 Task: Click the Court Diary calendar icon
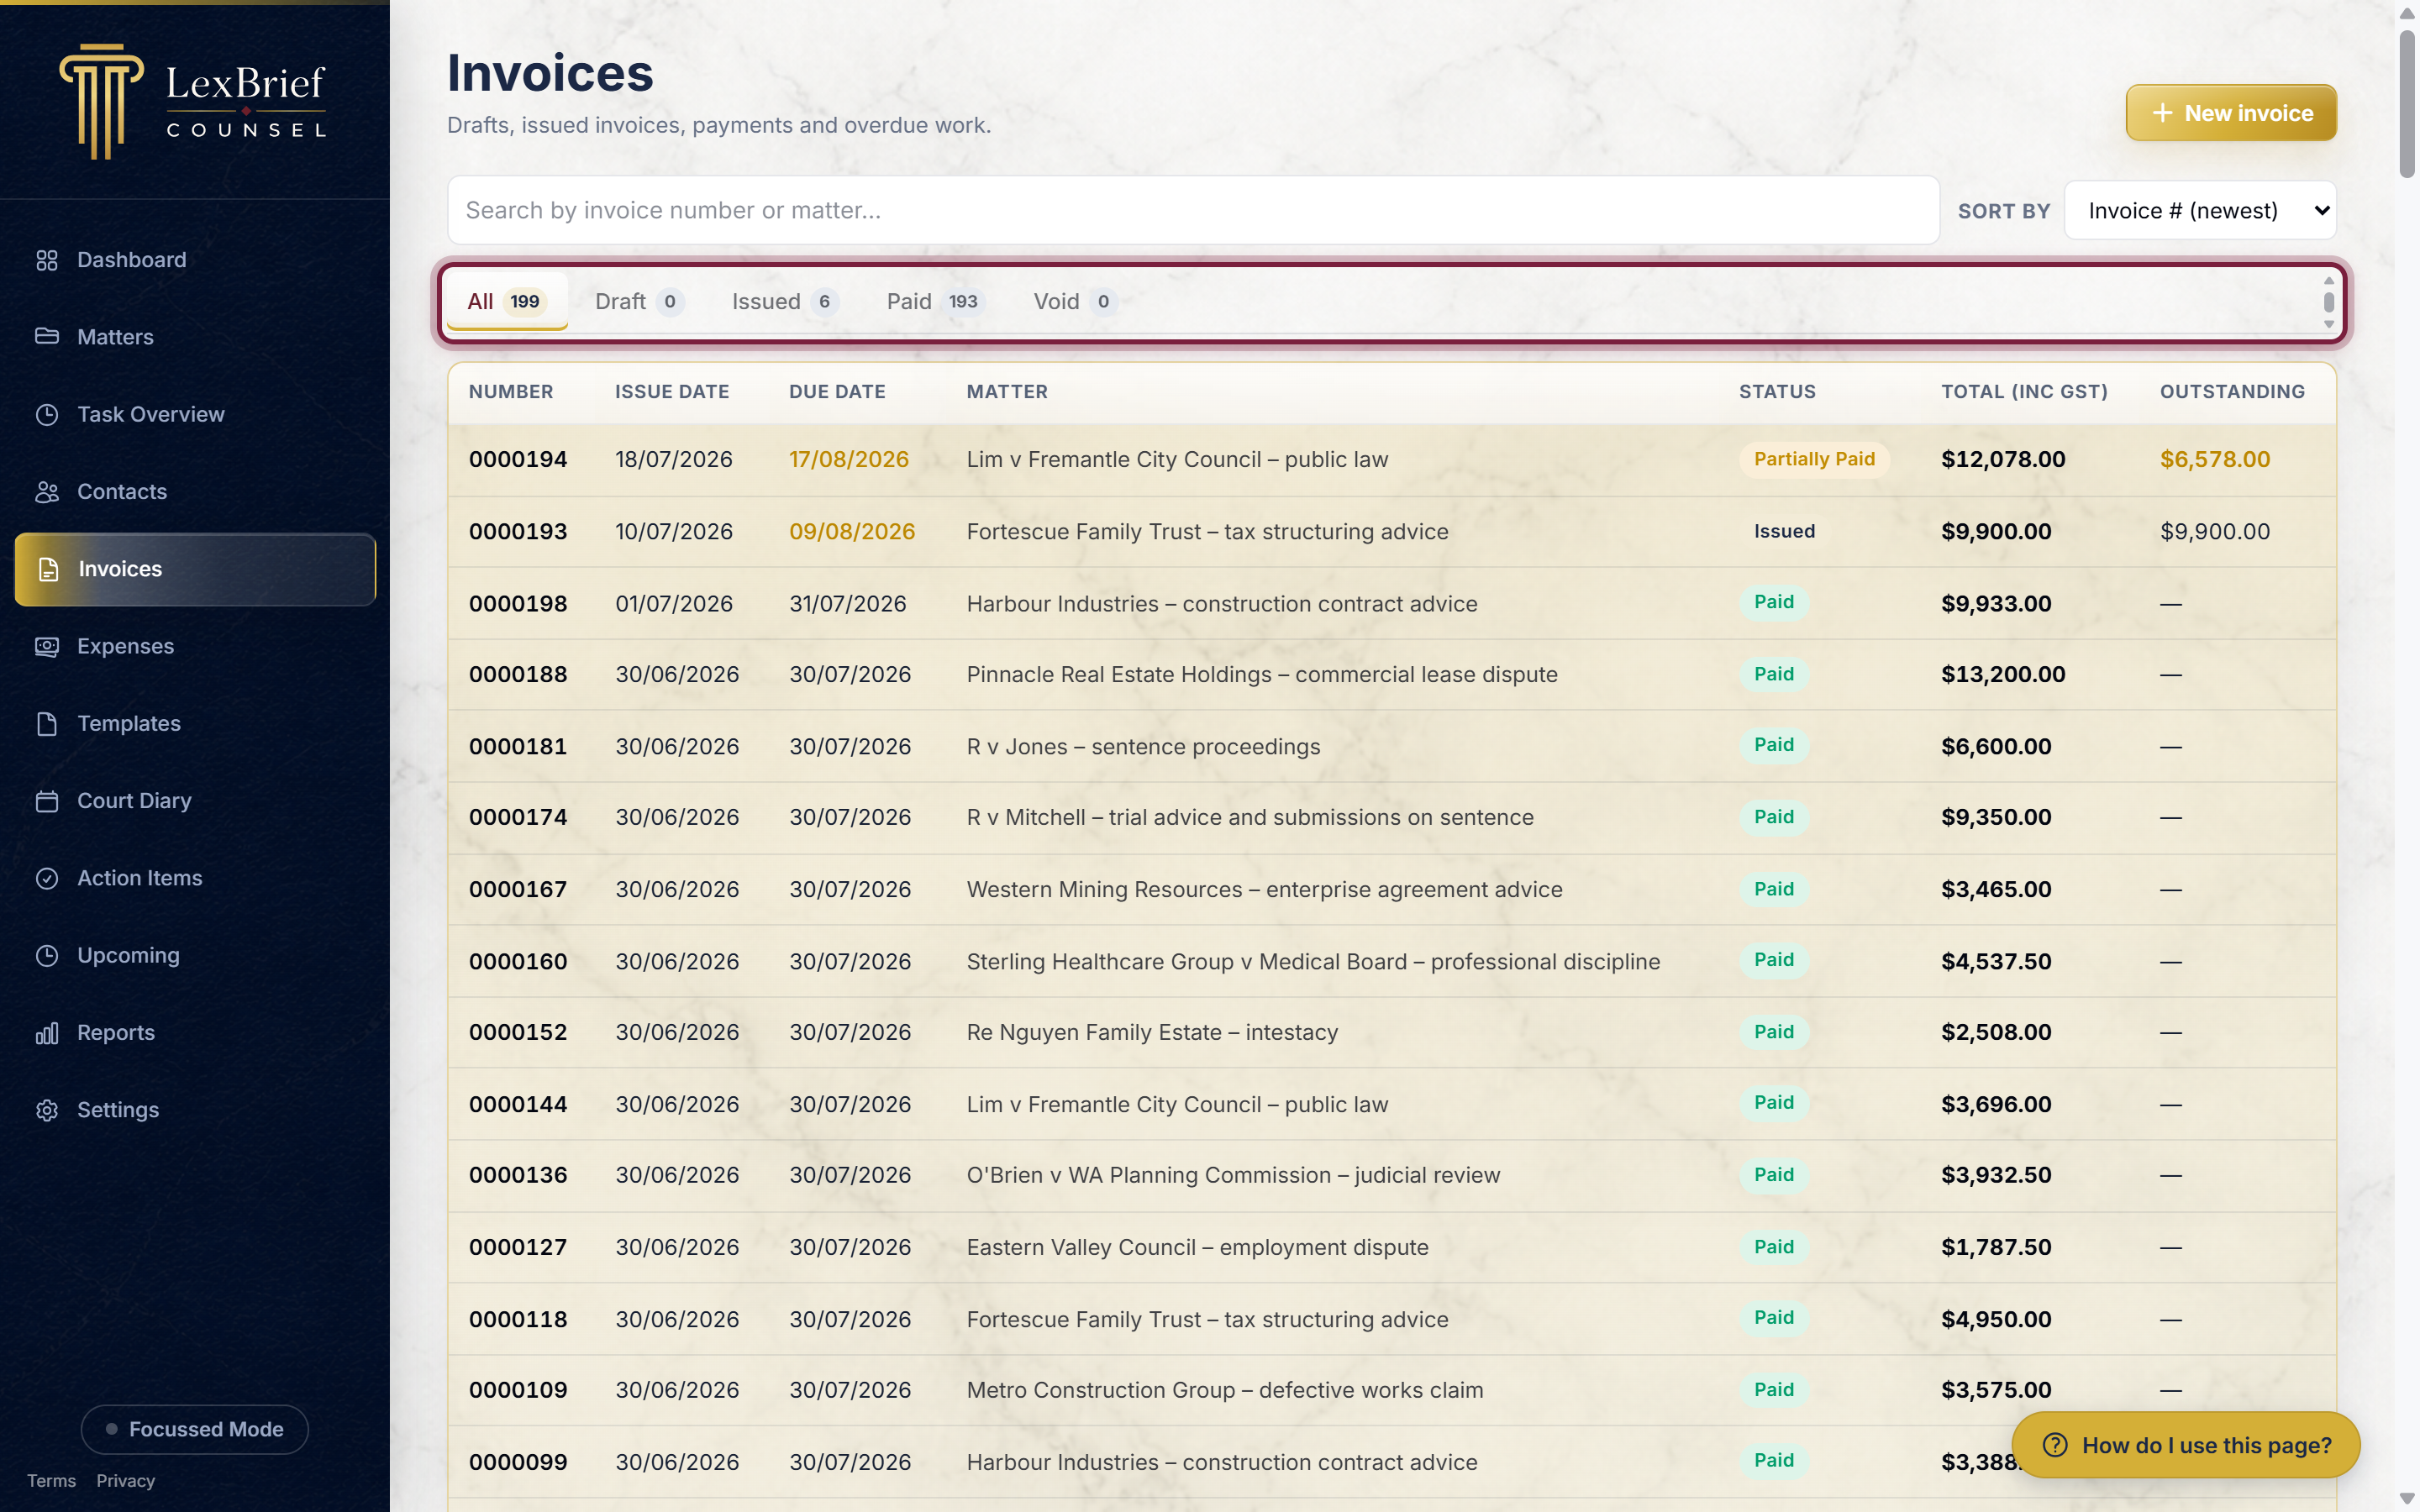47,801
